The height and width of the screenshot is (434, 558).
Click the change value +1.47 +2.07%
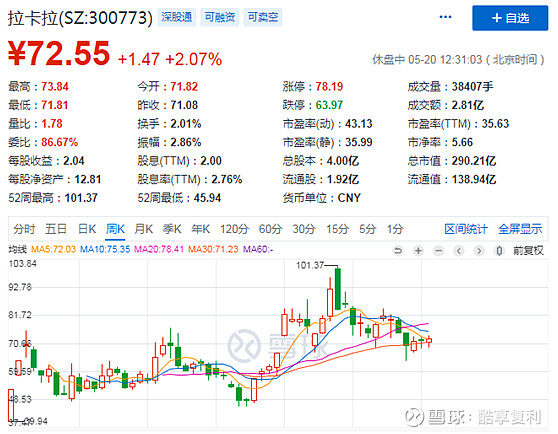click(x=170, y=59)
